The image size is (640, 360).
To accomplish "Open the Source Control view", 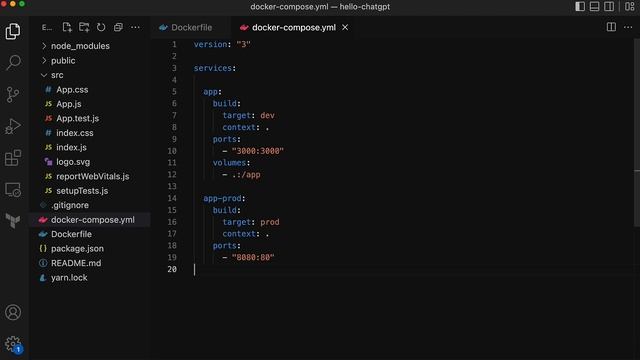I will click(x=13, y=94).
